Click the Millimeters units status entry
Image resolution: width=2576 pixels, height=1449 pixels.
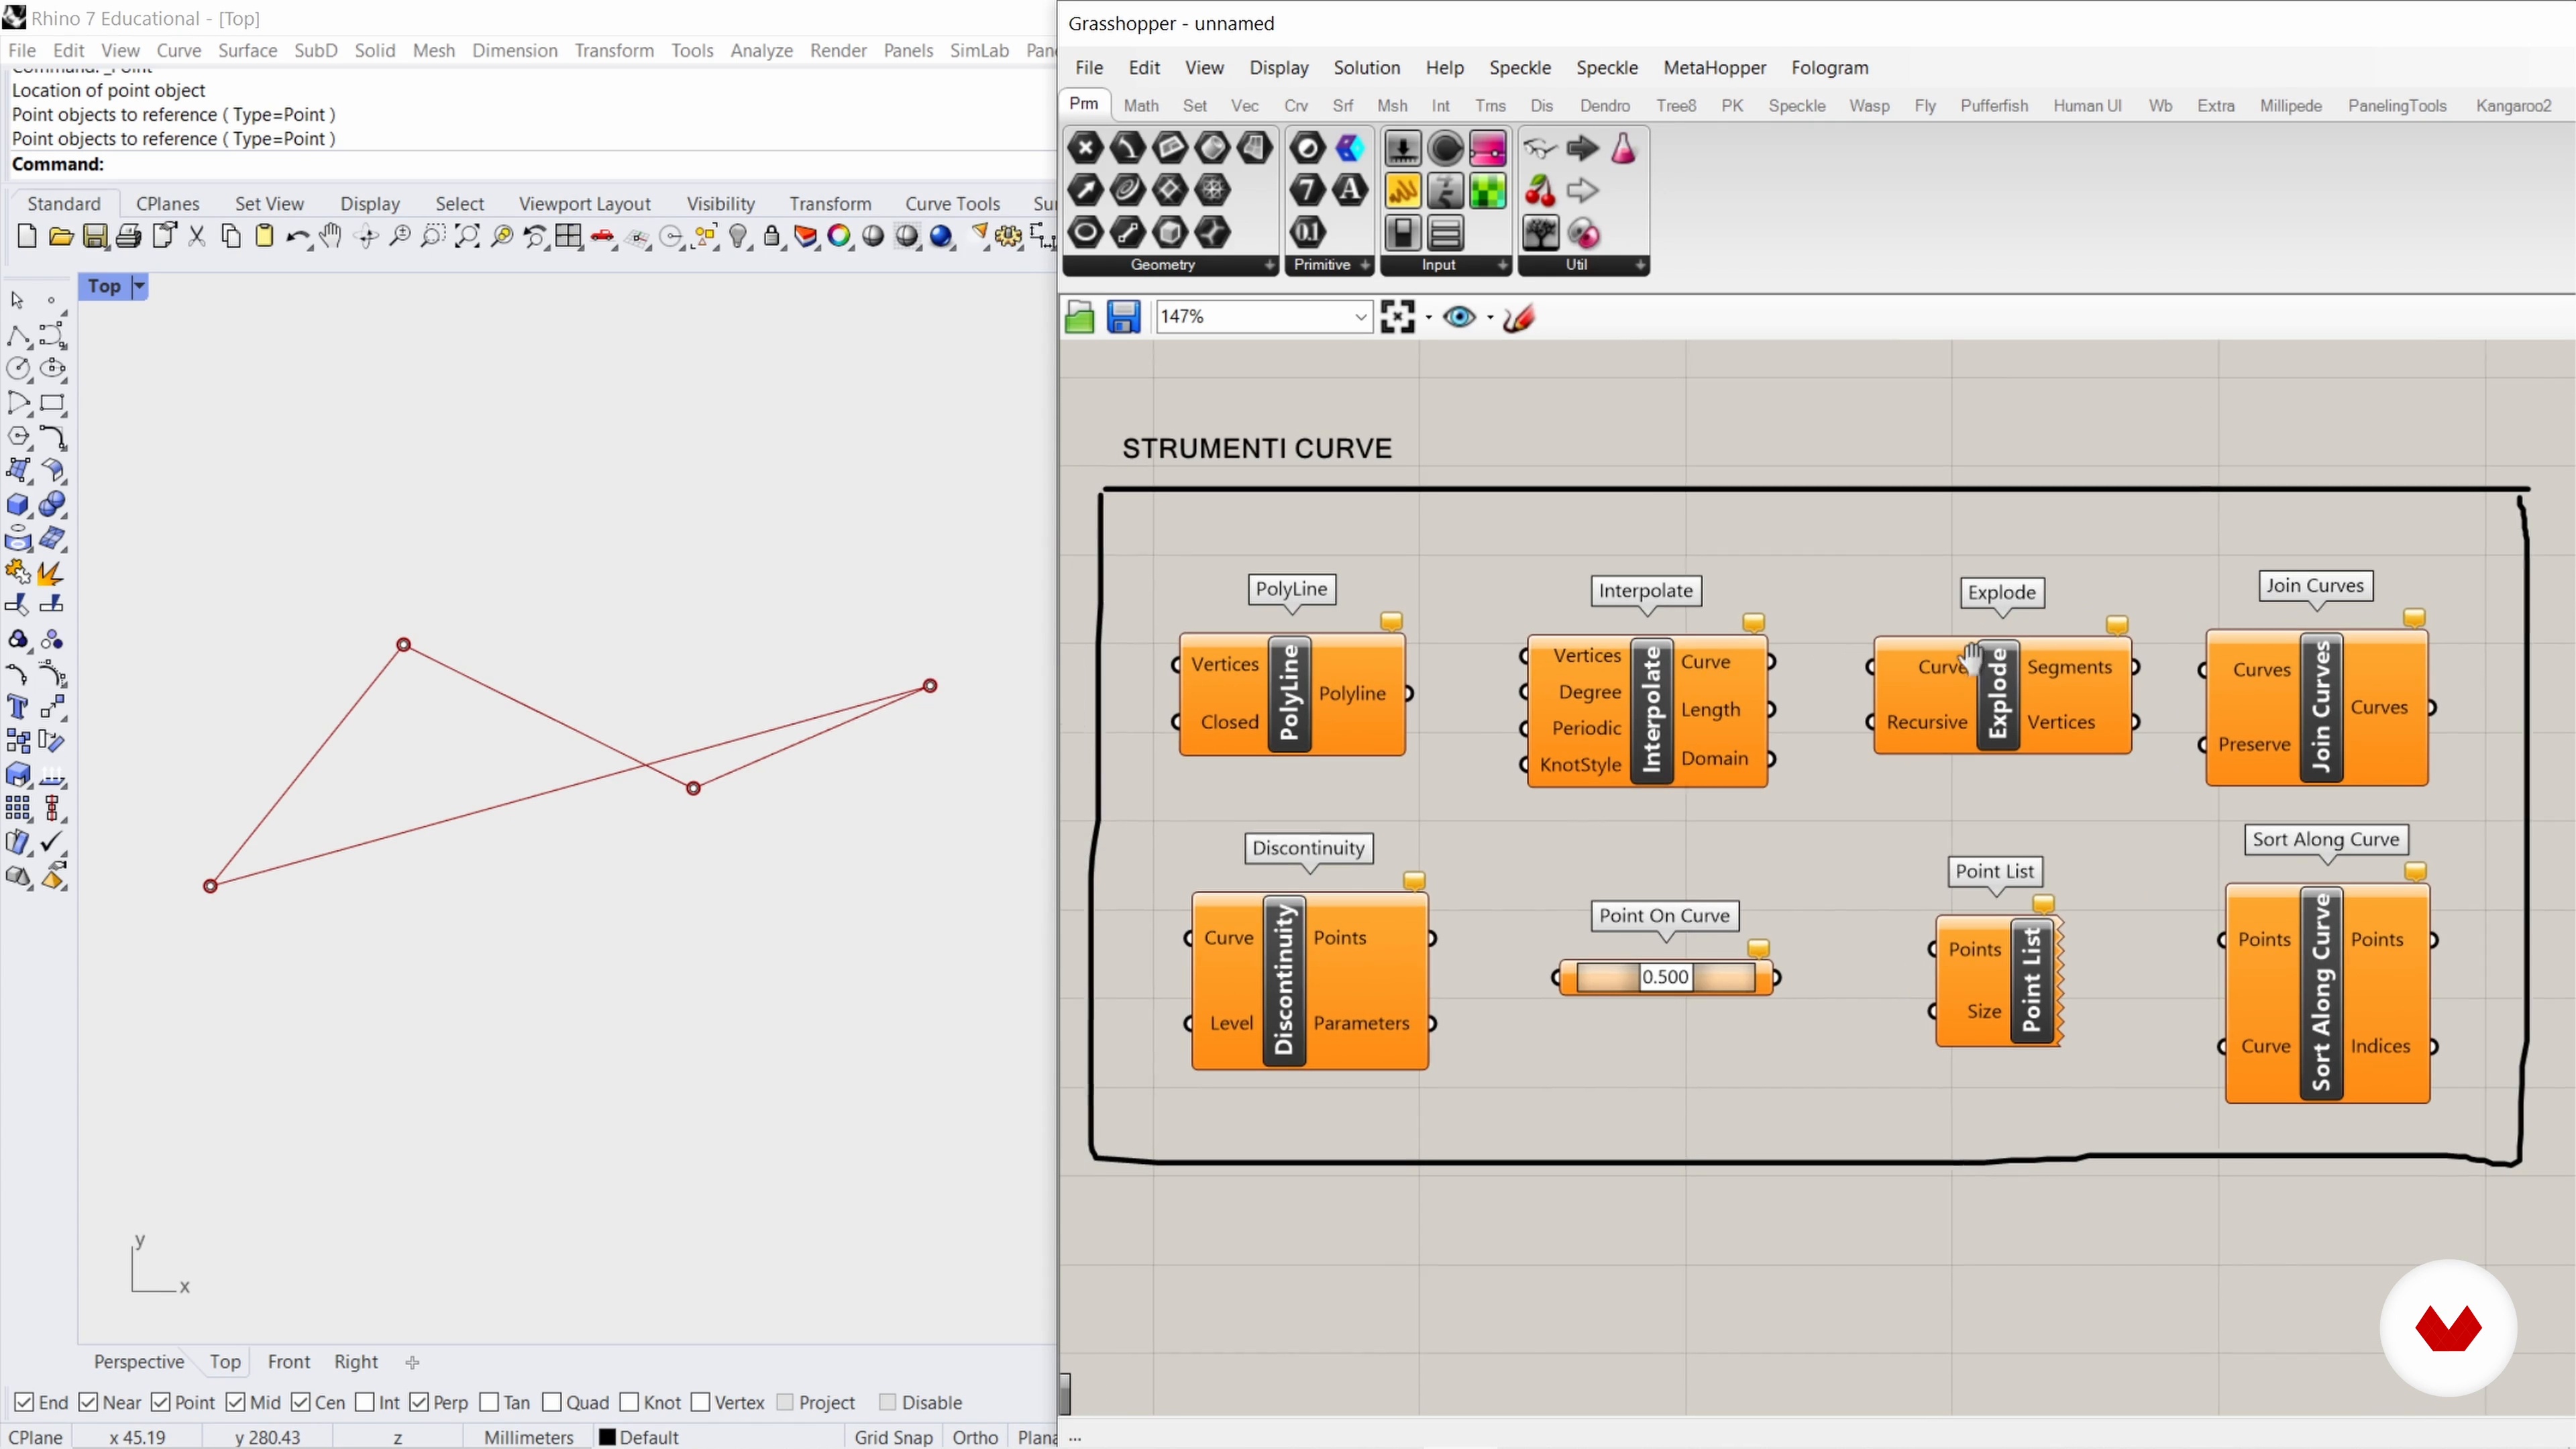[529, 1437]
